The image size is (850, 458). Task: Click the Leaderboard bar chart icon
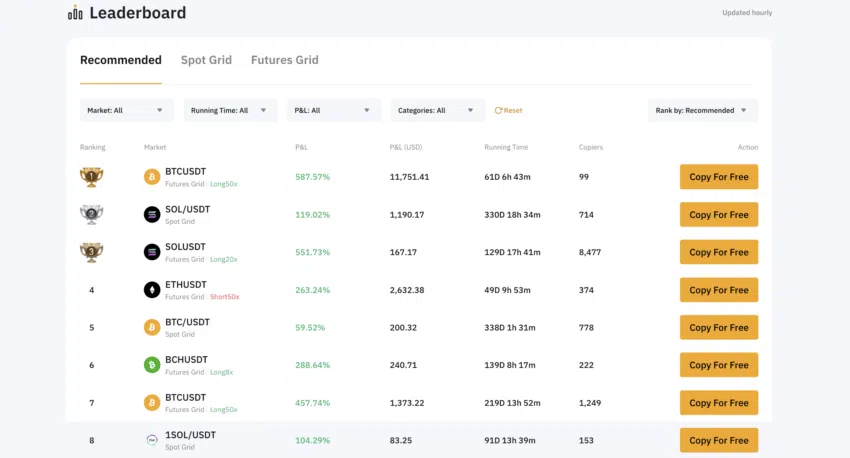tap(75, 13)
